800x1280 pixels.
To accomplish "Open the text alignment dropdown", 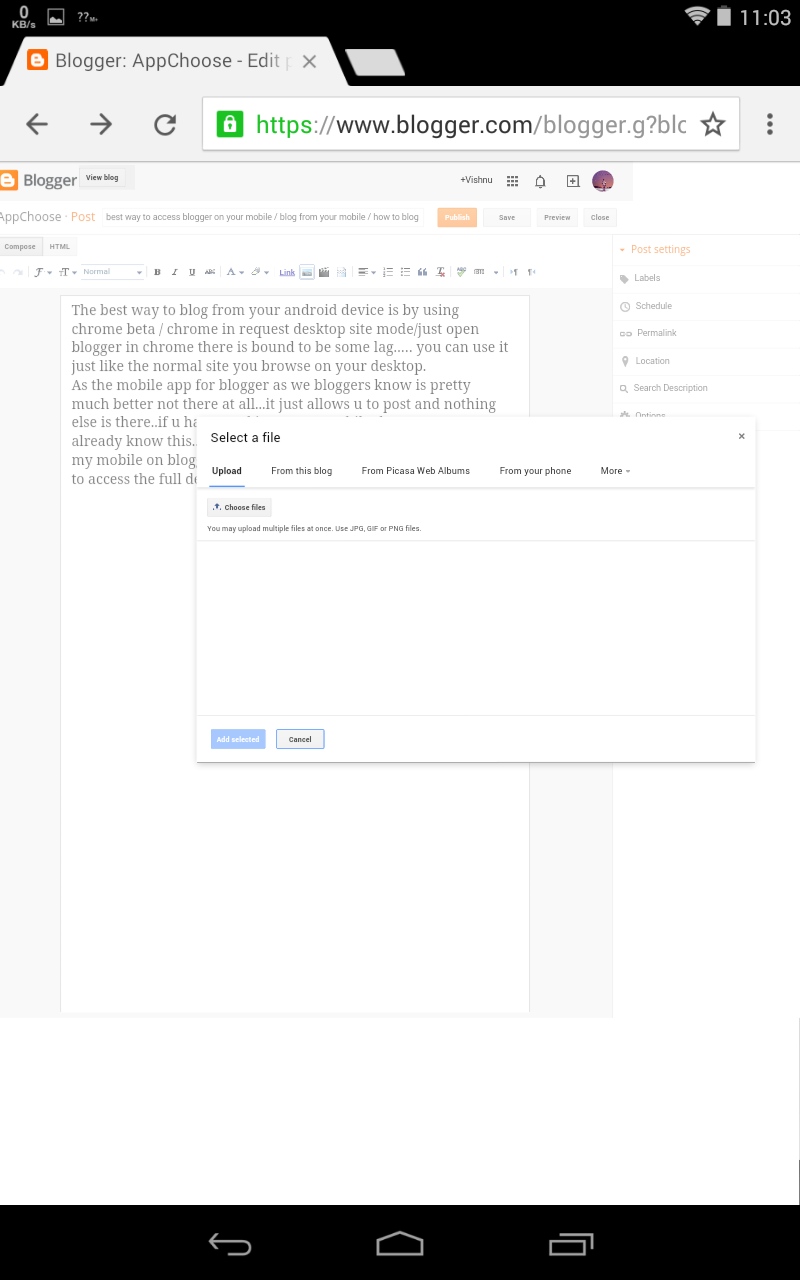I will (x=367, y=272).
